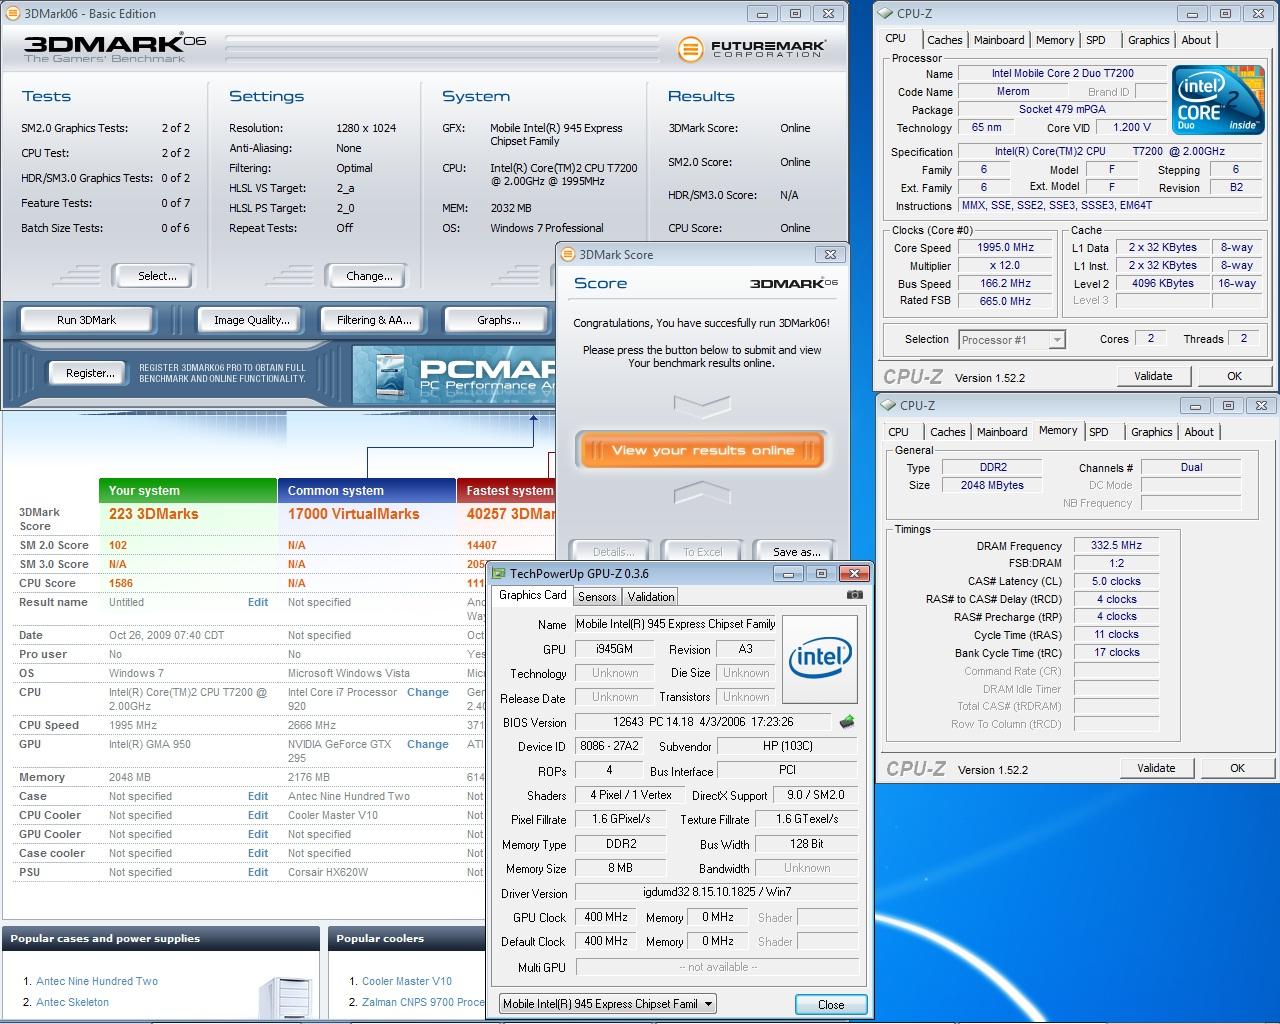The height and width of the screenshot is (1024, 1280).
Task: Click the DRAM Frequency value 332.5 MHz
Action: pos(1117,546)
